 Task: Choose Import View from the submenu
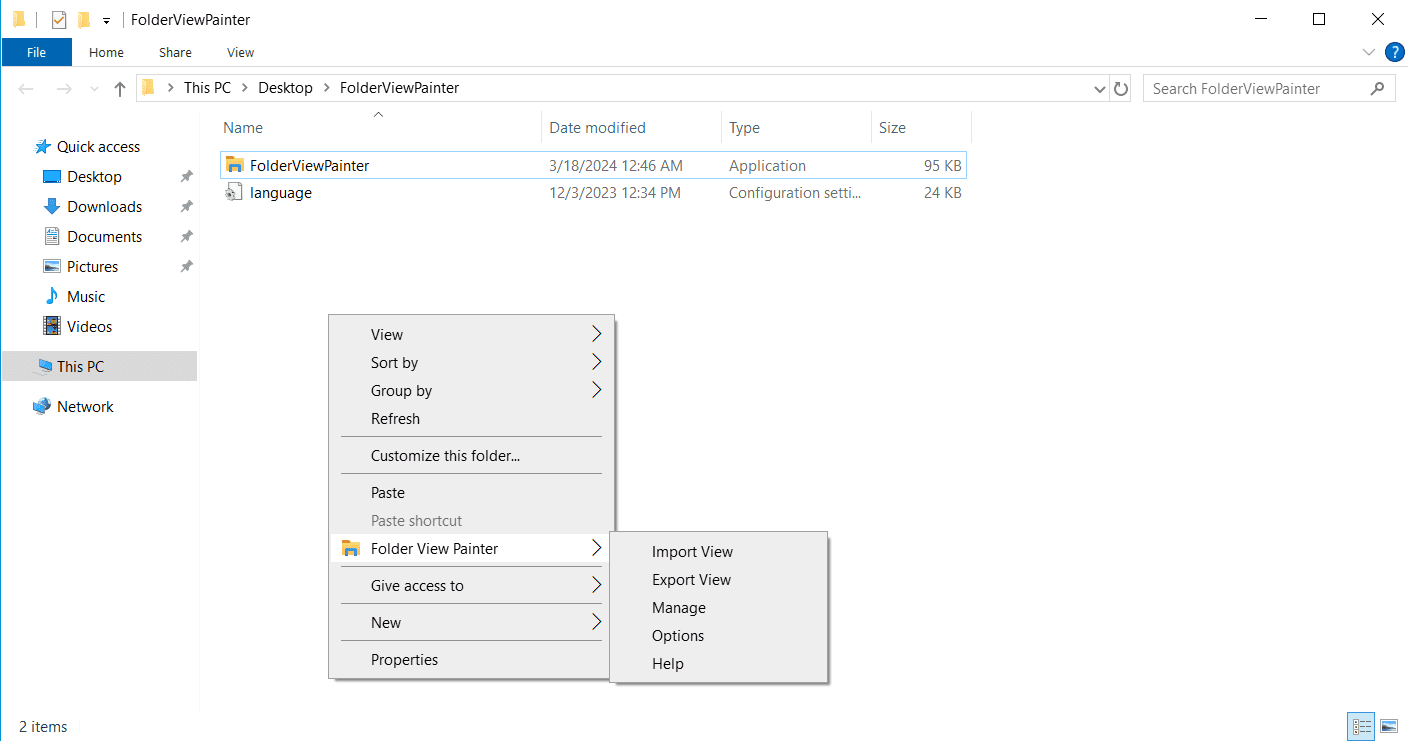pos(692,552)
